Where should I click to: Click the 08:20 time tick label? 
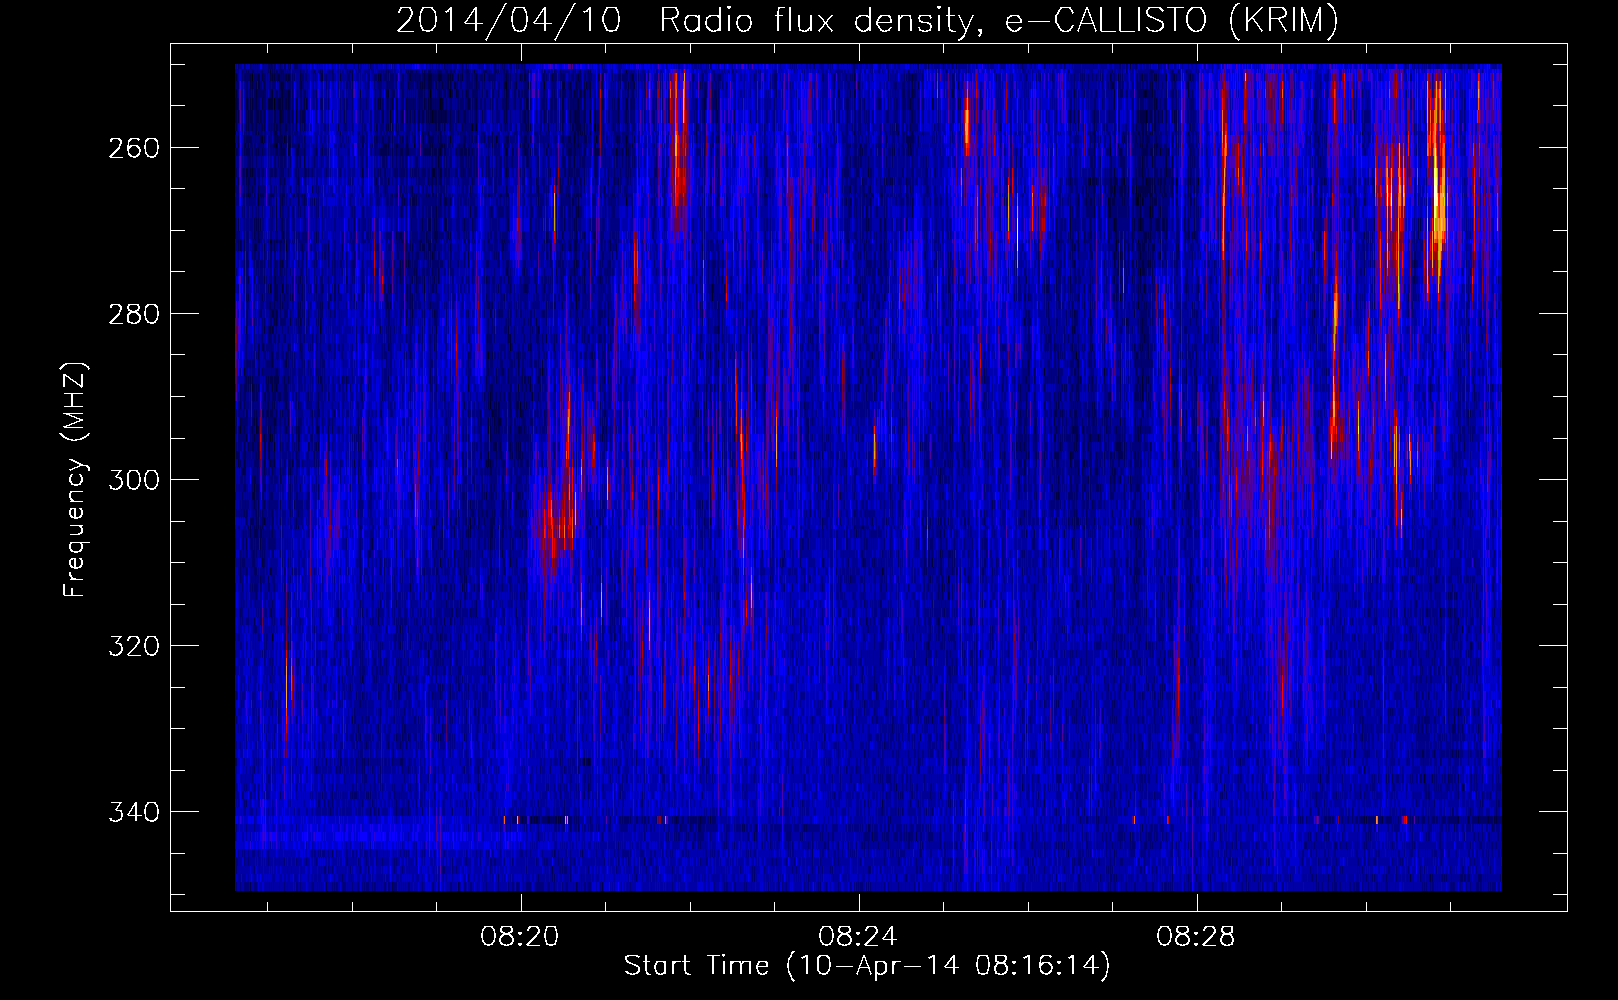(520, 937)
